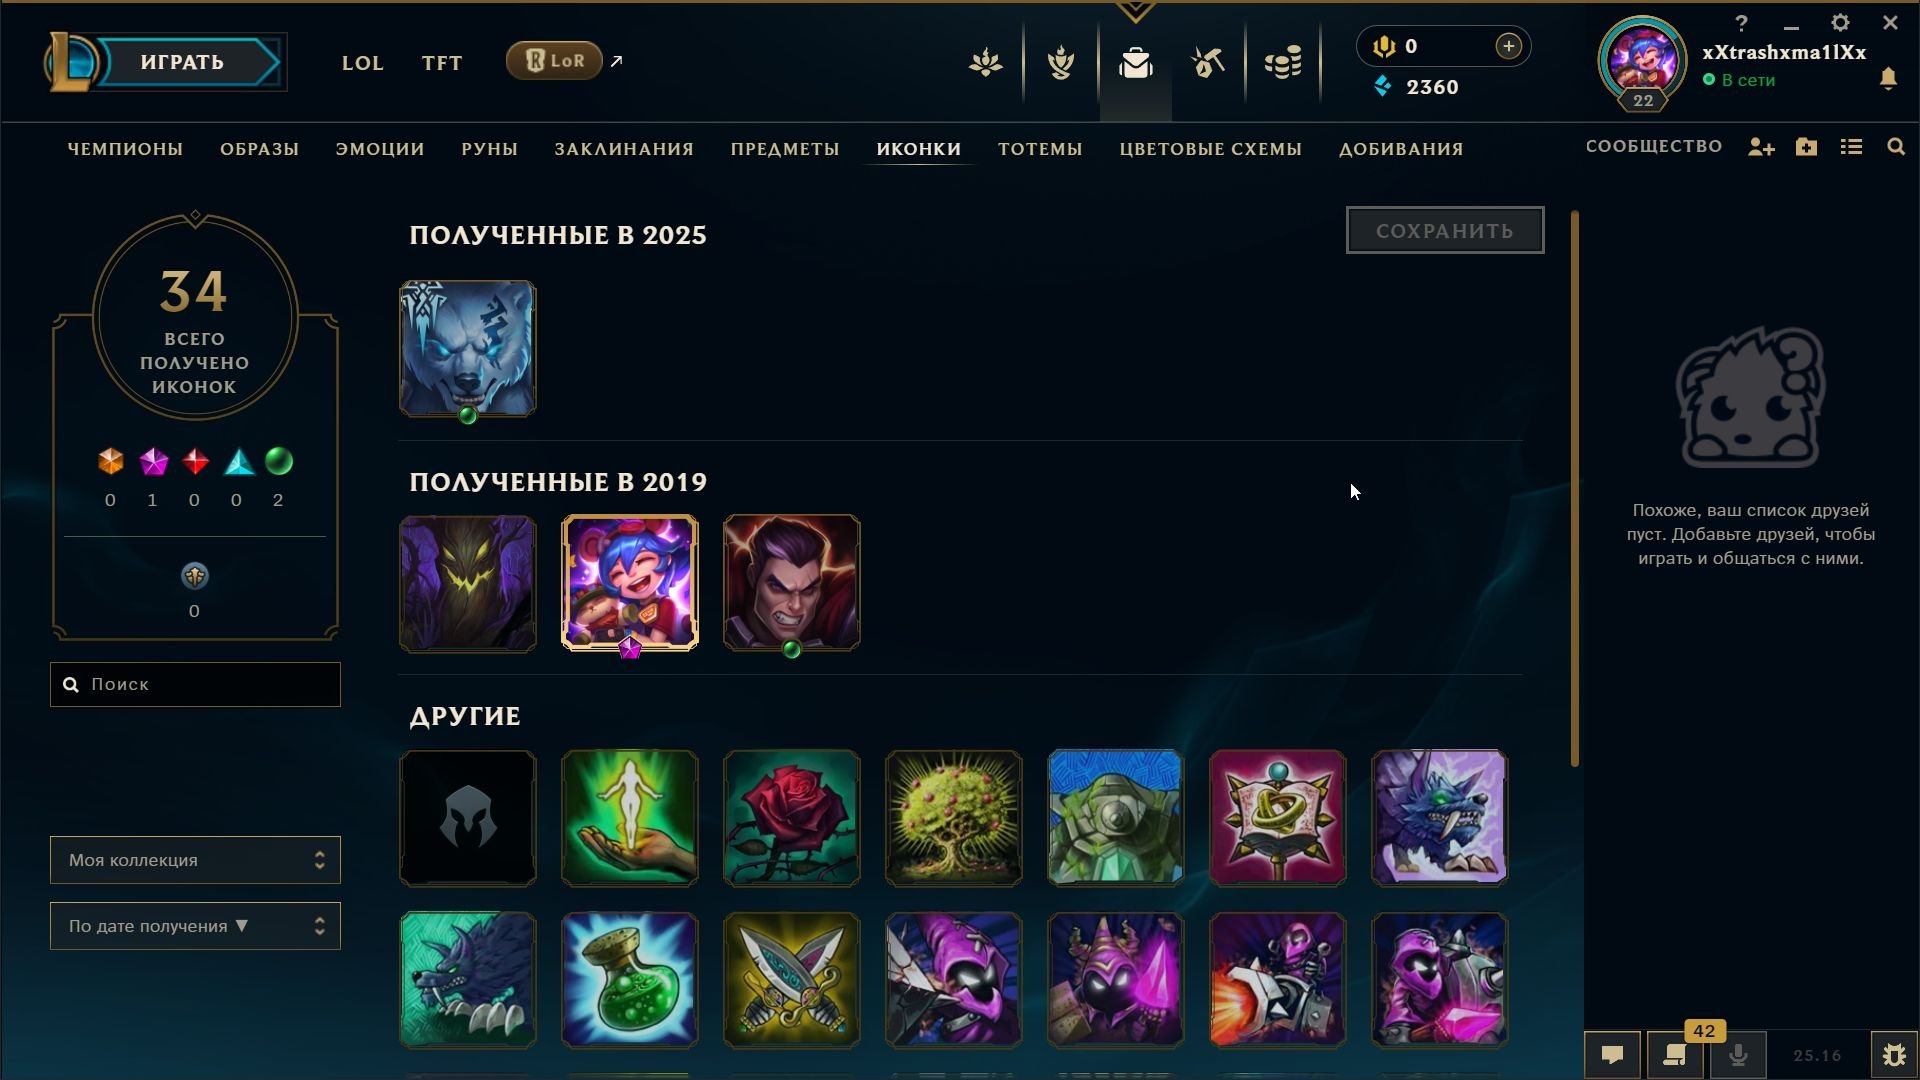The image size is (1920, 1080).
Task: Expand the top center chevron arrow
Action: [1135, 12]
